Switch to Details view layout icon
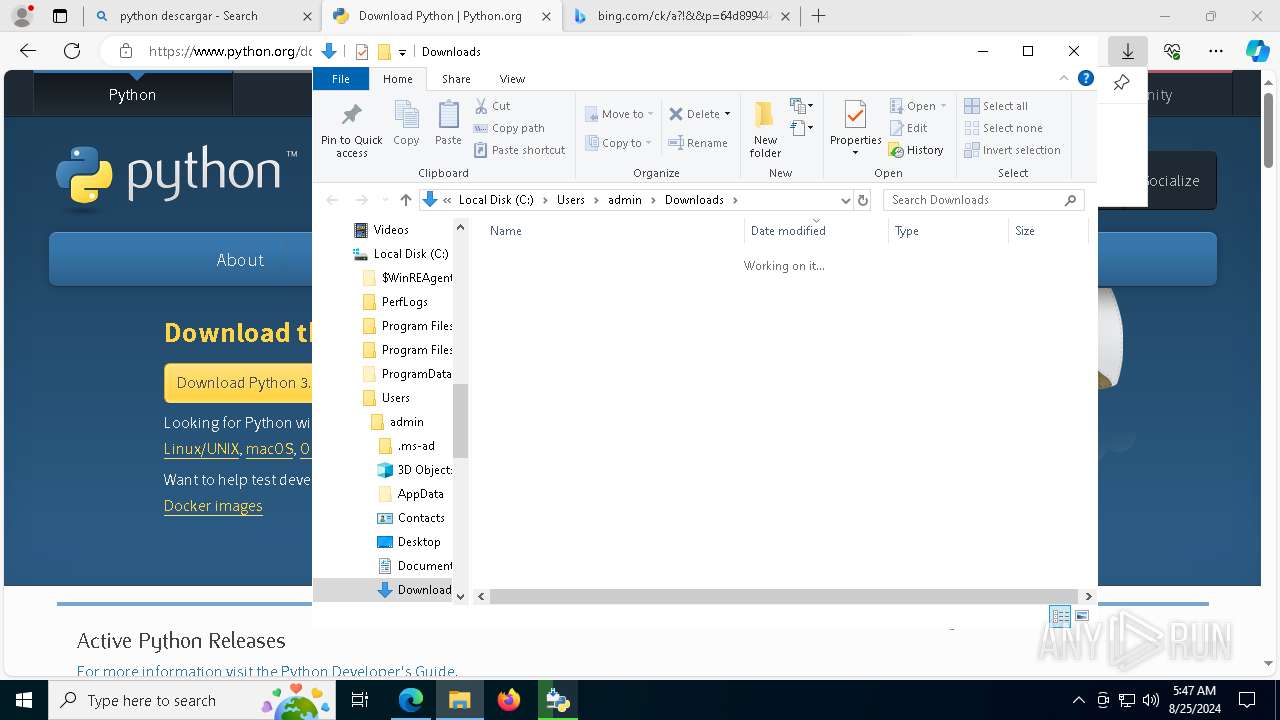 1059,616
